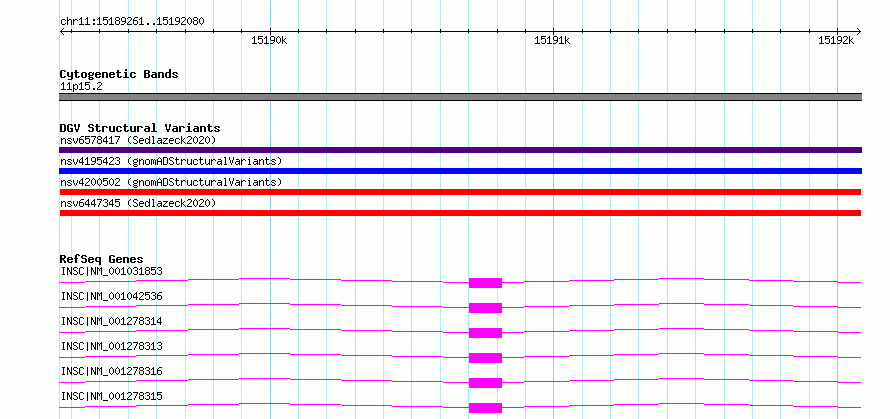
Task: Select the DGV Structural Variants track title
Action: pos(140,128)
